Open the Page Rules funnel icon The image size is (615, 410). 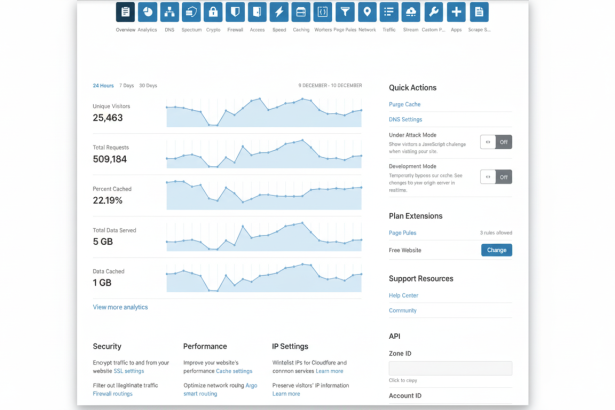coord(345,12)
